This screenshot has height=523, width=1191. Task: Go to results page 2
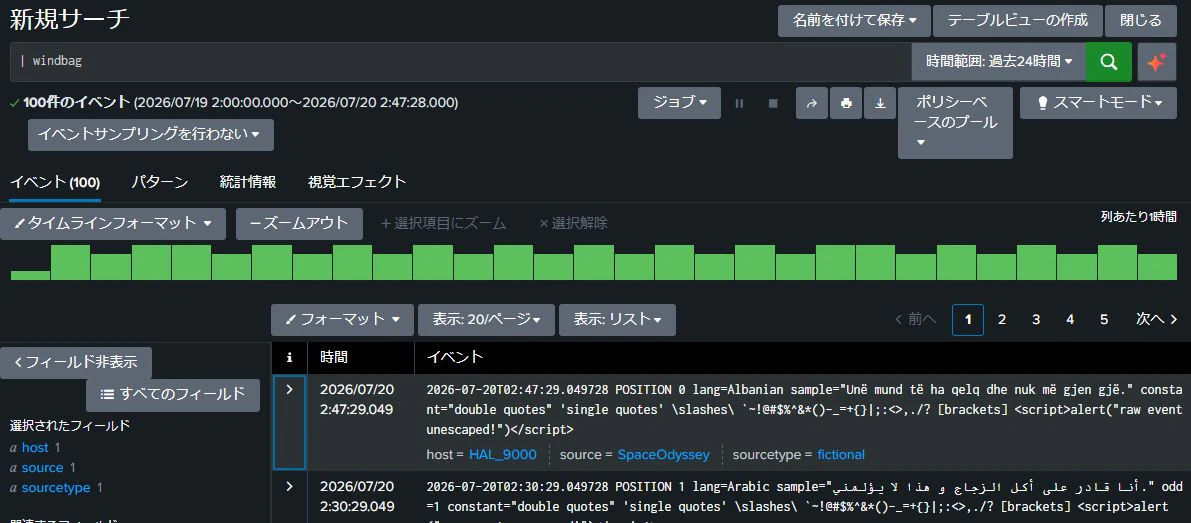1002,320
